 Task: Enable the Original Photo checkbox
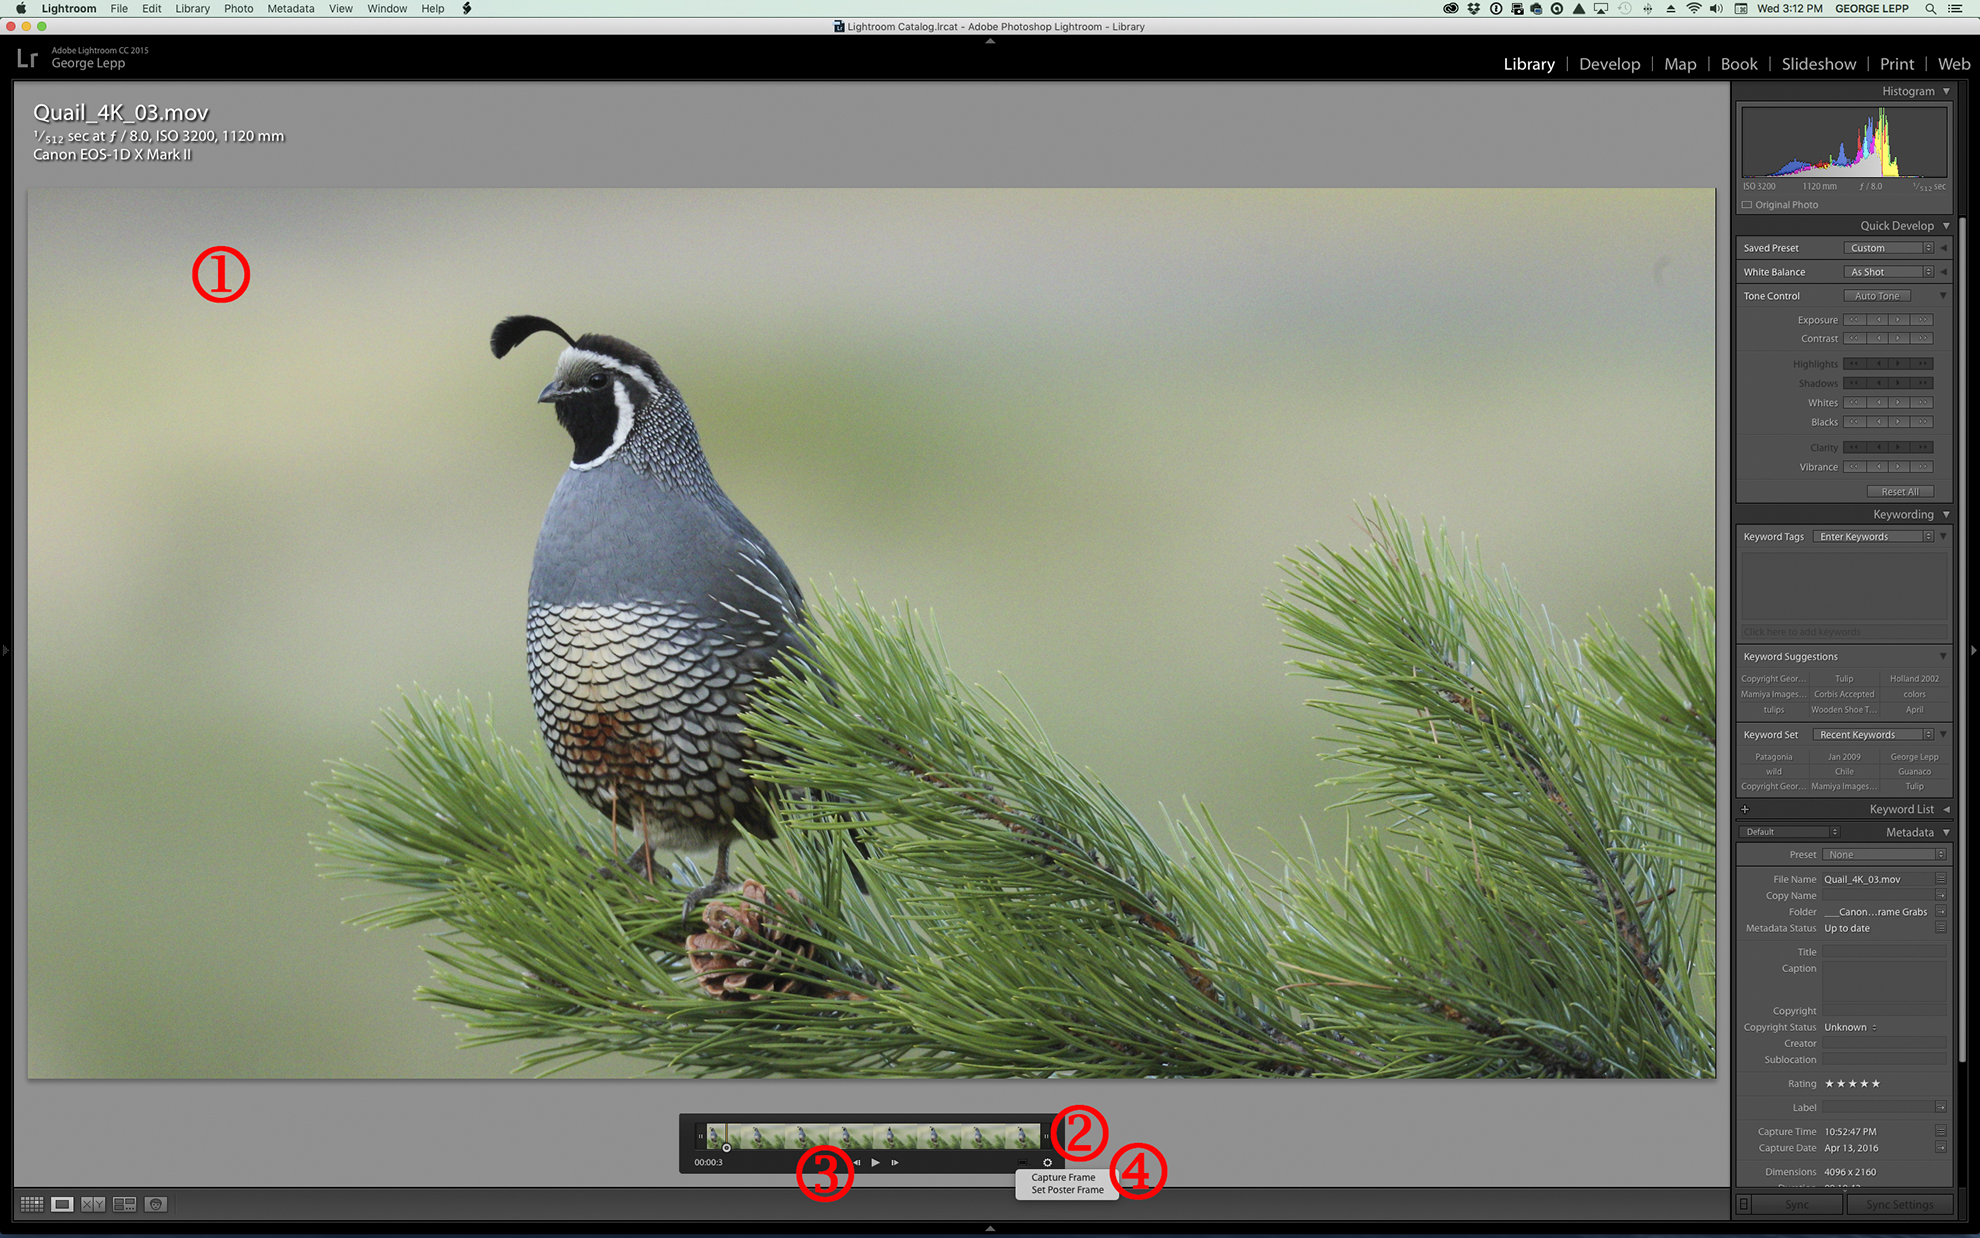[1747, 205]
